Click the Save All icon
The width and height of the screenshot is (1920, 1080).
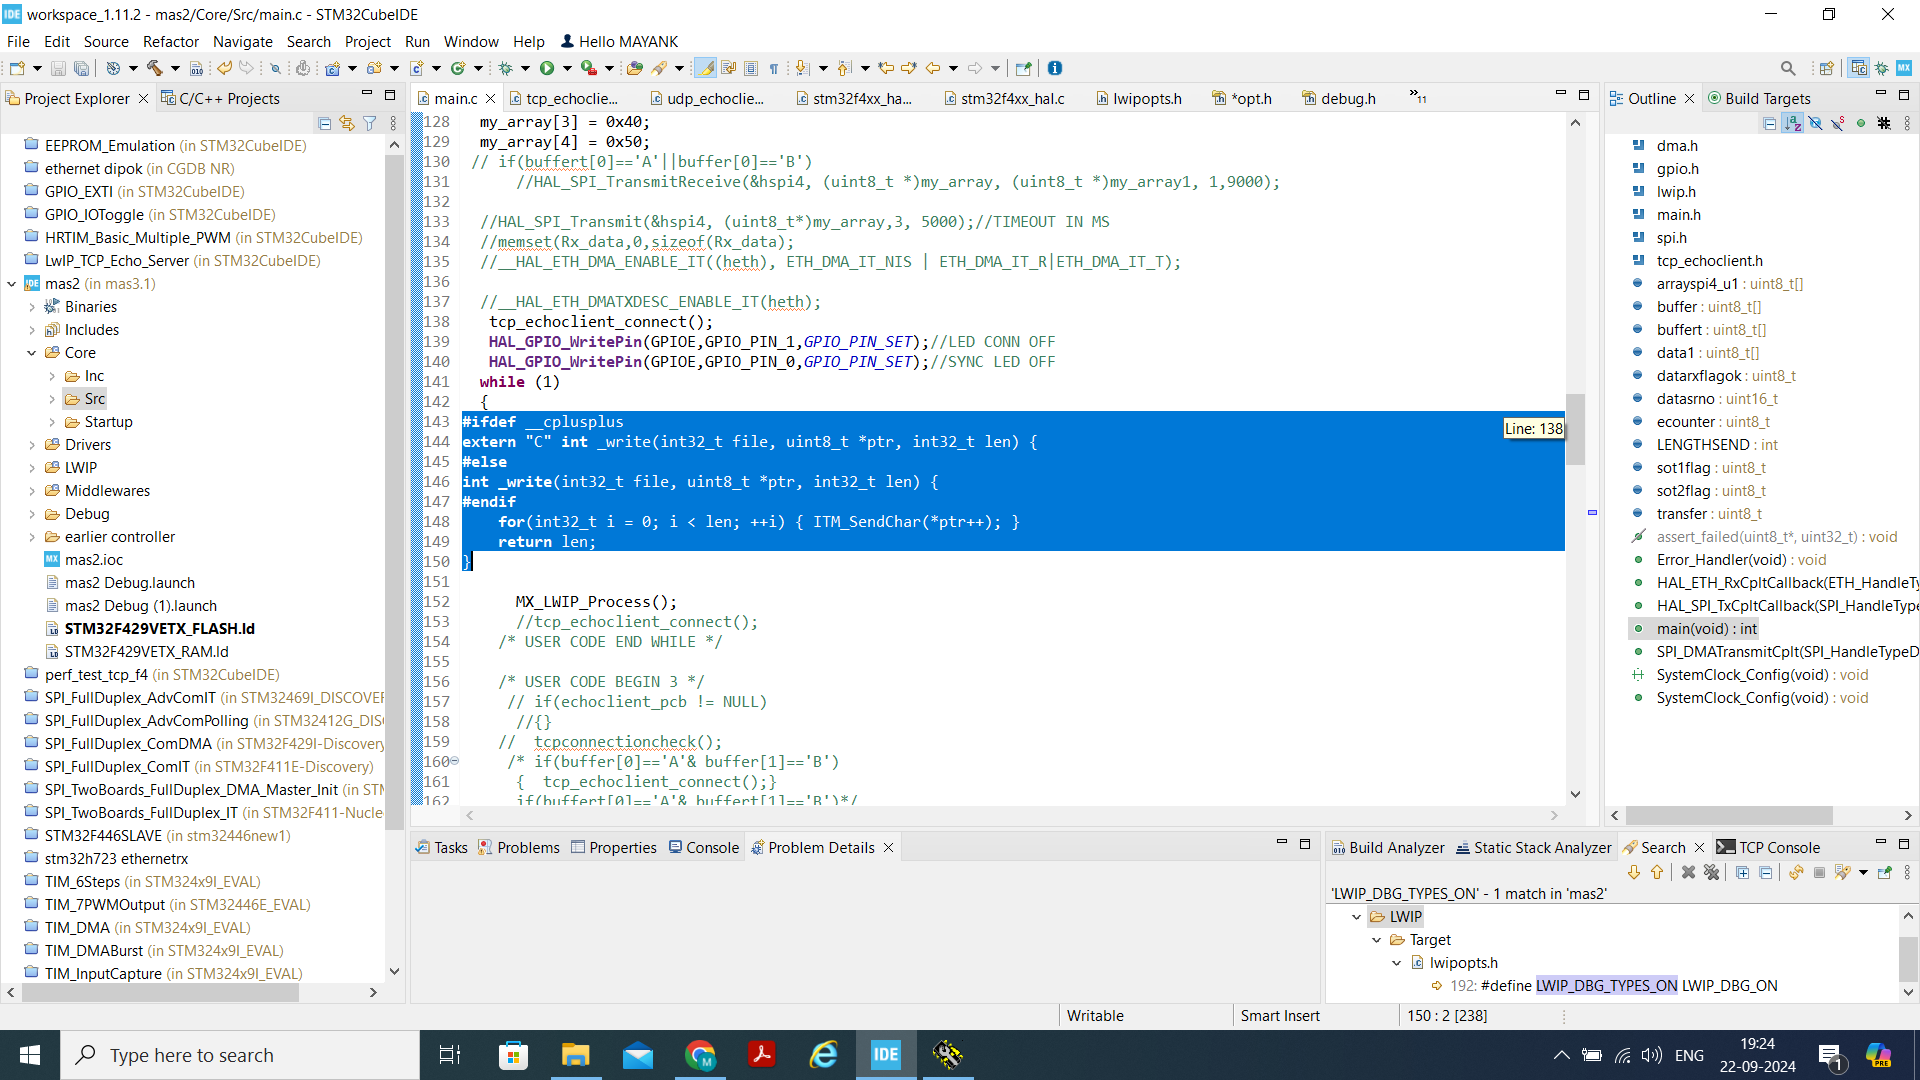click(x=82, y=68)
